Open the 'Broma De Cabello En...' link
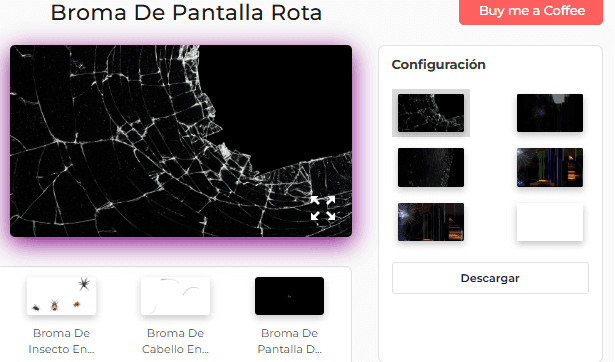 point(175,341)
